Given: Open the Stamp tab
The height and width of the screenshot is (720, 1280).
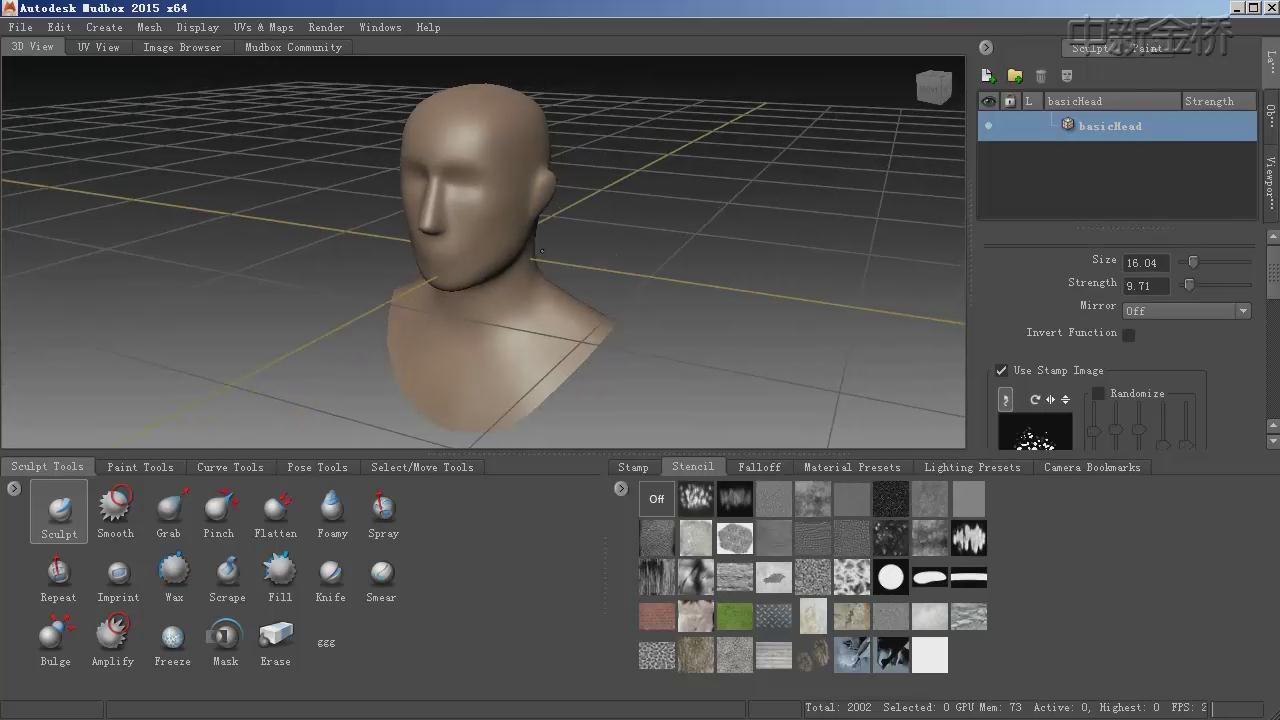Looking at the screenshot, I should point(633,467).
